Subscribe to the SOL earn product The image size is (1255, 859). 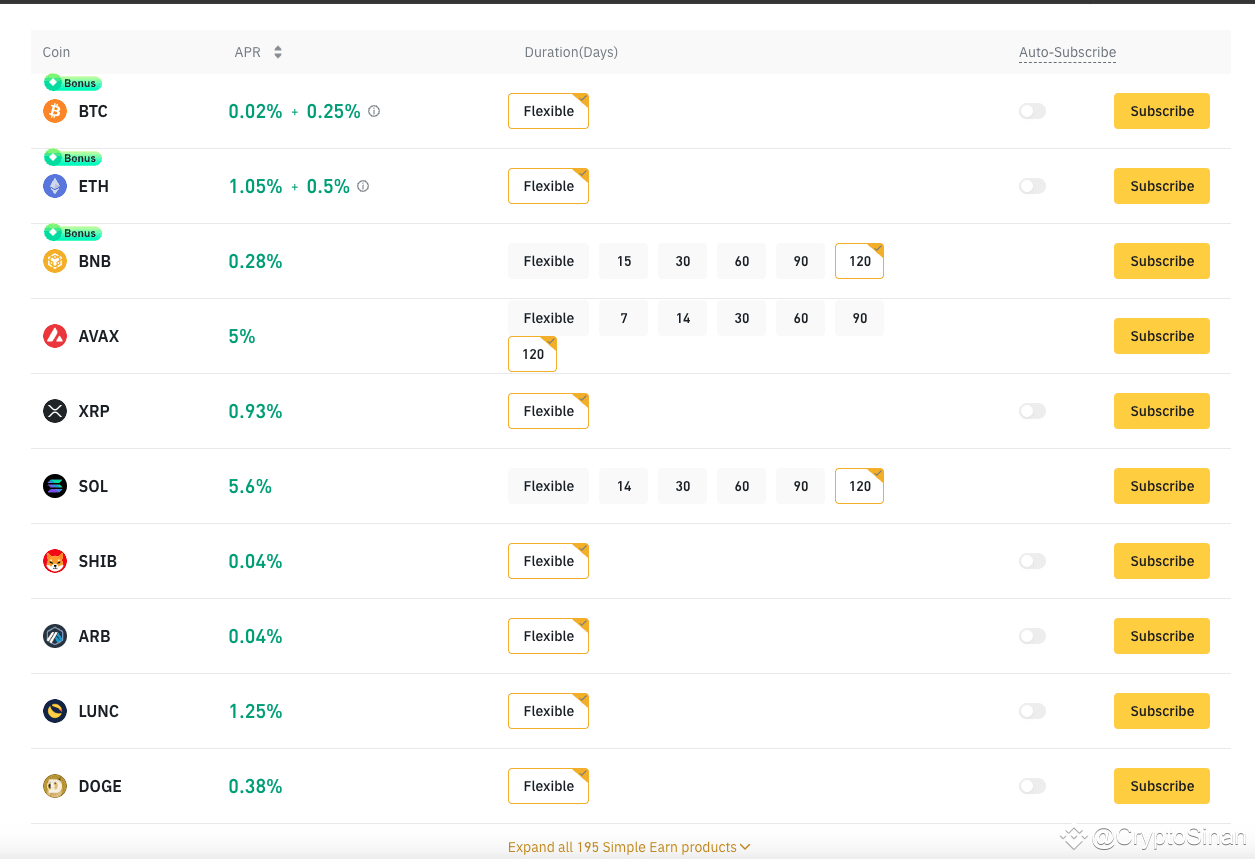1161,486
